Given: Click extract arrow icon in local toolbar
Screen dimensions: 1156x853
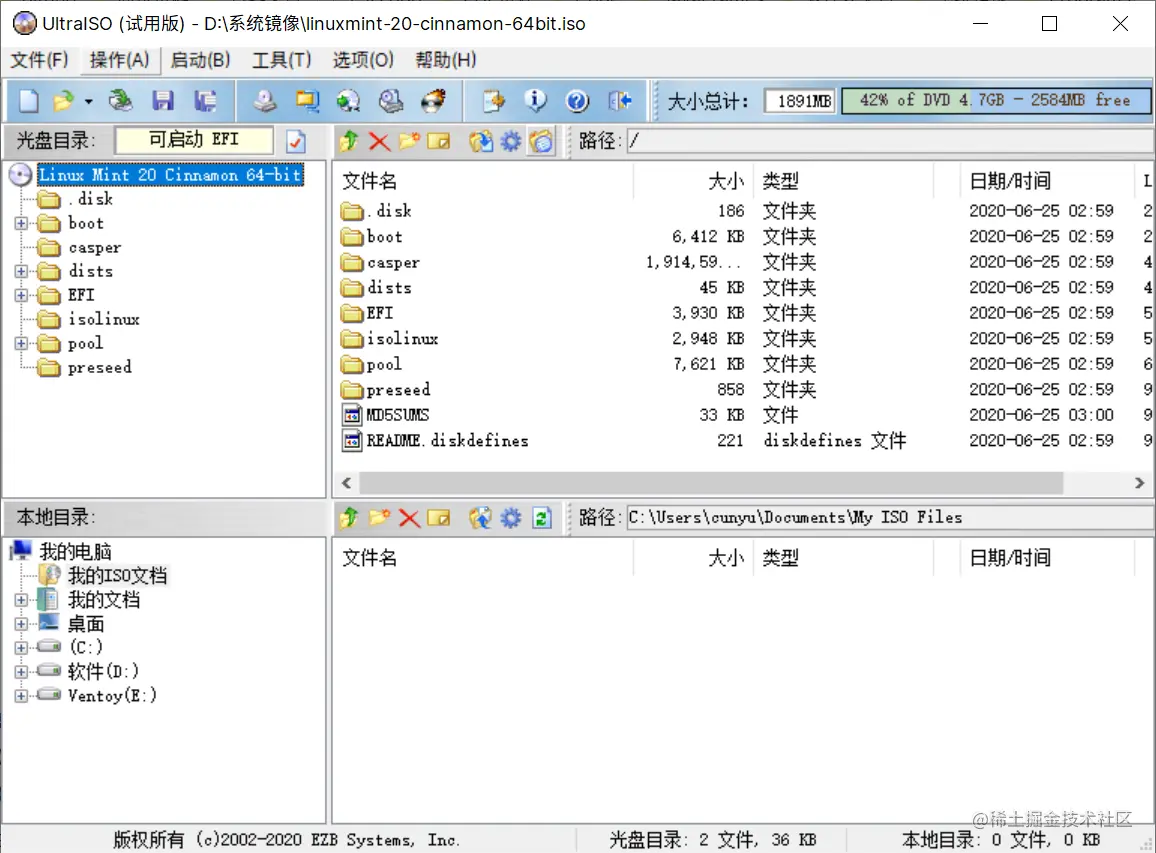Looking at the screenshot, I should pyautogui.click(x=481, y=518).
